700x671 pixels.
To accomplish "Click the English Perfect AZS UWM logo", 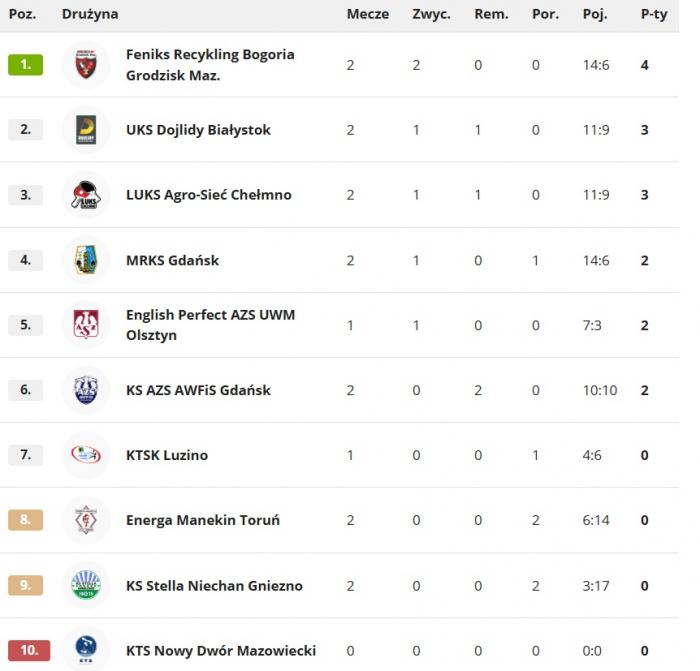I will [86, 325].
